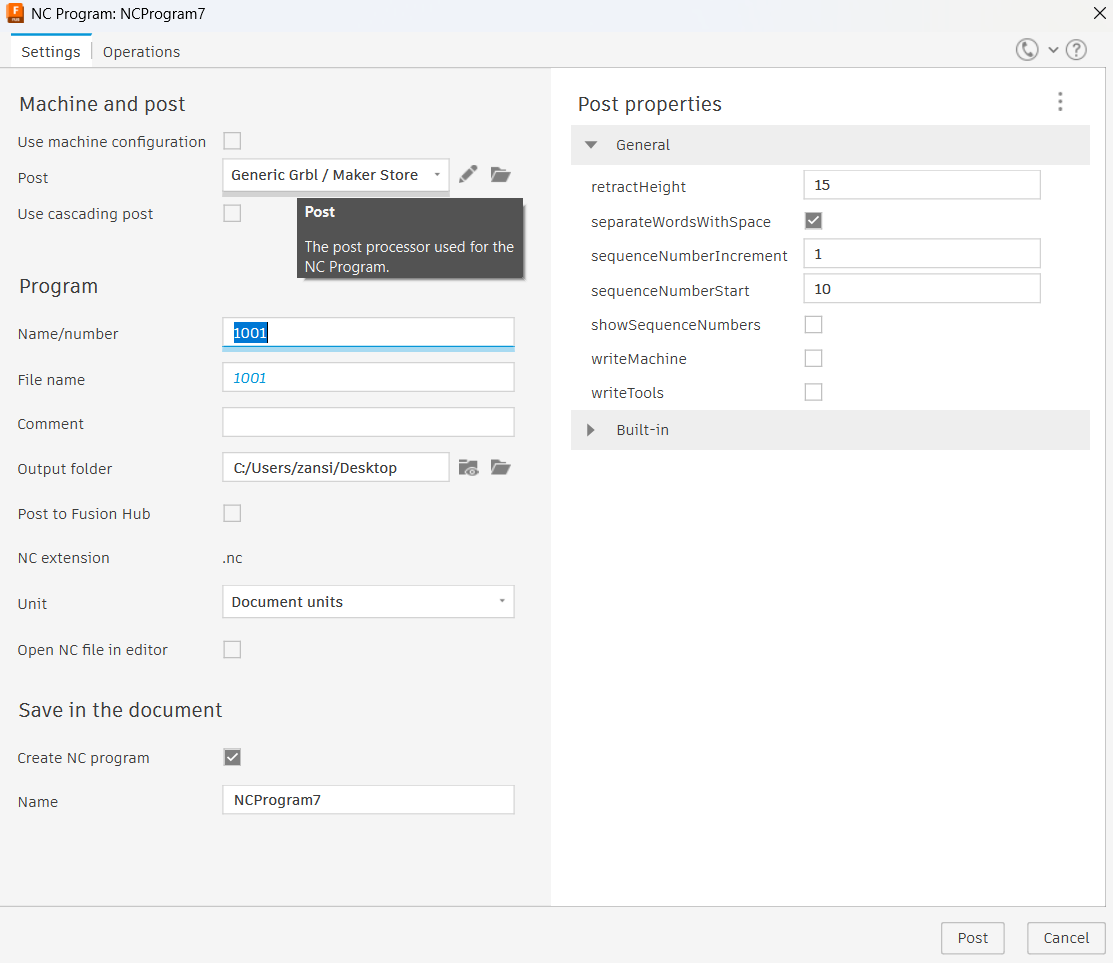Click the retractHeight value field
1113x963 pixels.
922,185
